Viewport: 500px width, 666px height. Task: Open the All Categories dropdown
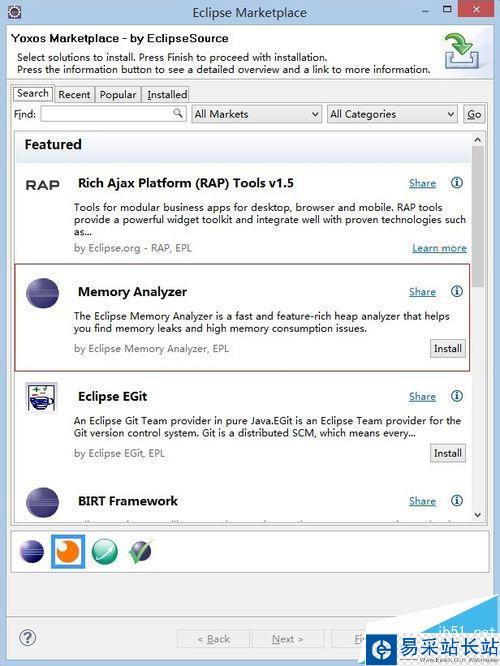(x=392, y=114)
